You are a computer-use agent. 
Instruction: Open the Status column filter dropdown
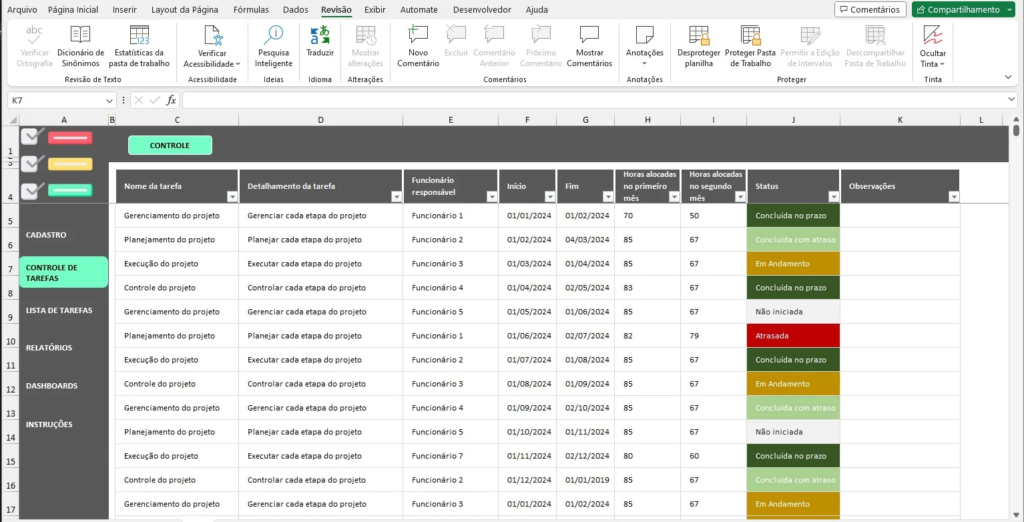[x=832, y=197]
